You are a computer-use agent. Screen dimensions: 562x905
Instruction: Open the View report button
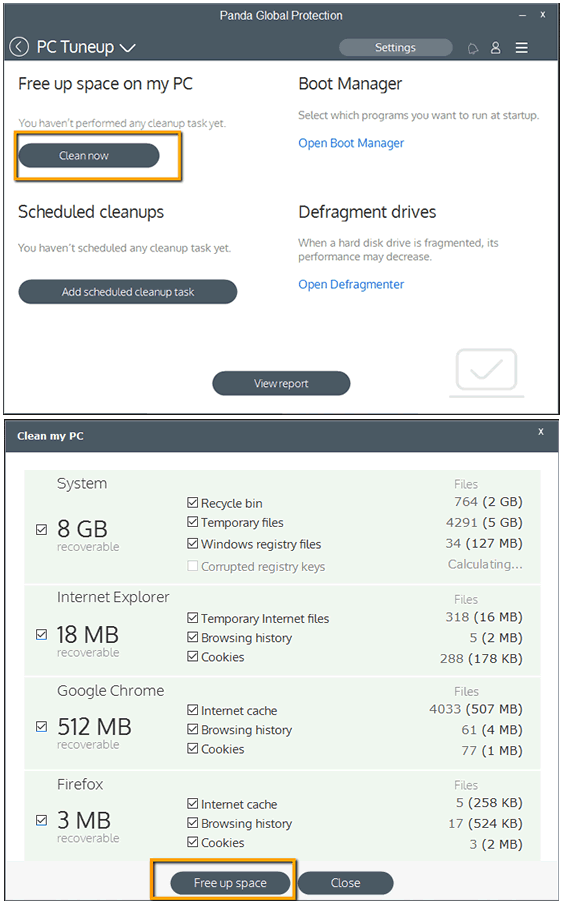pos(281,383)
